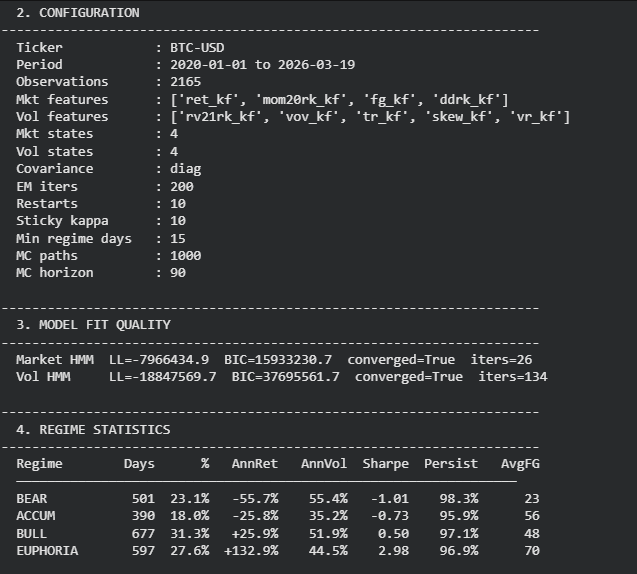Click the Observations value 2165

pos(185,82)
